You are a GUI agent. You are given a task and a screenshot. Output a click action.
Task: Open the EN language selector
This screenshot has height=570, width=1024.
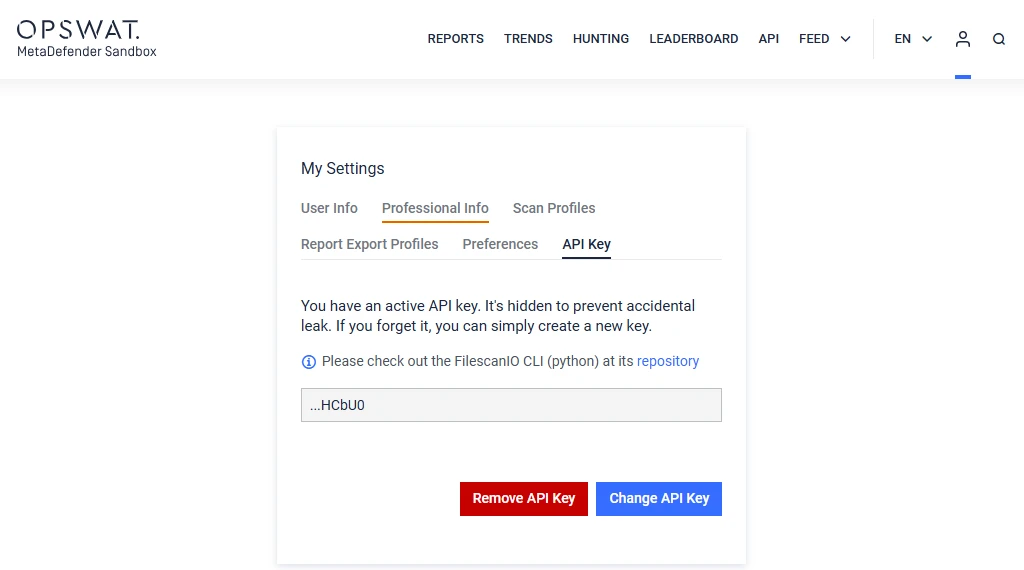tap(913, 39)
